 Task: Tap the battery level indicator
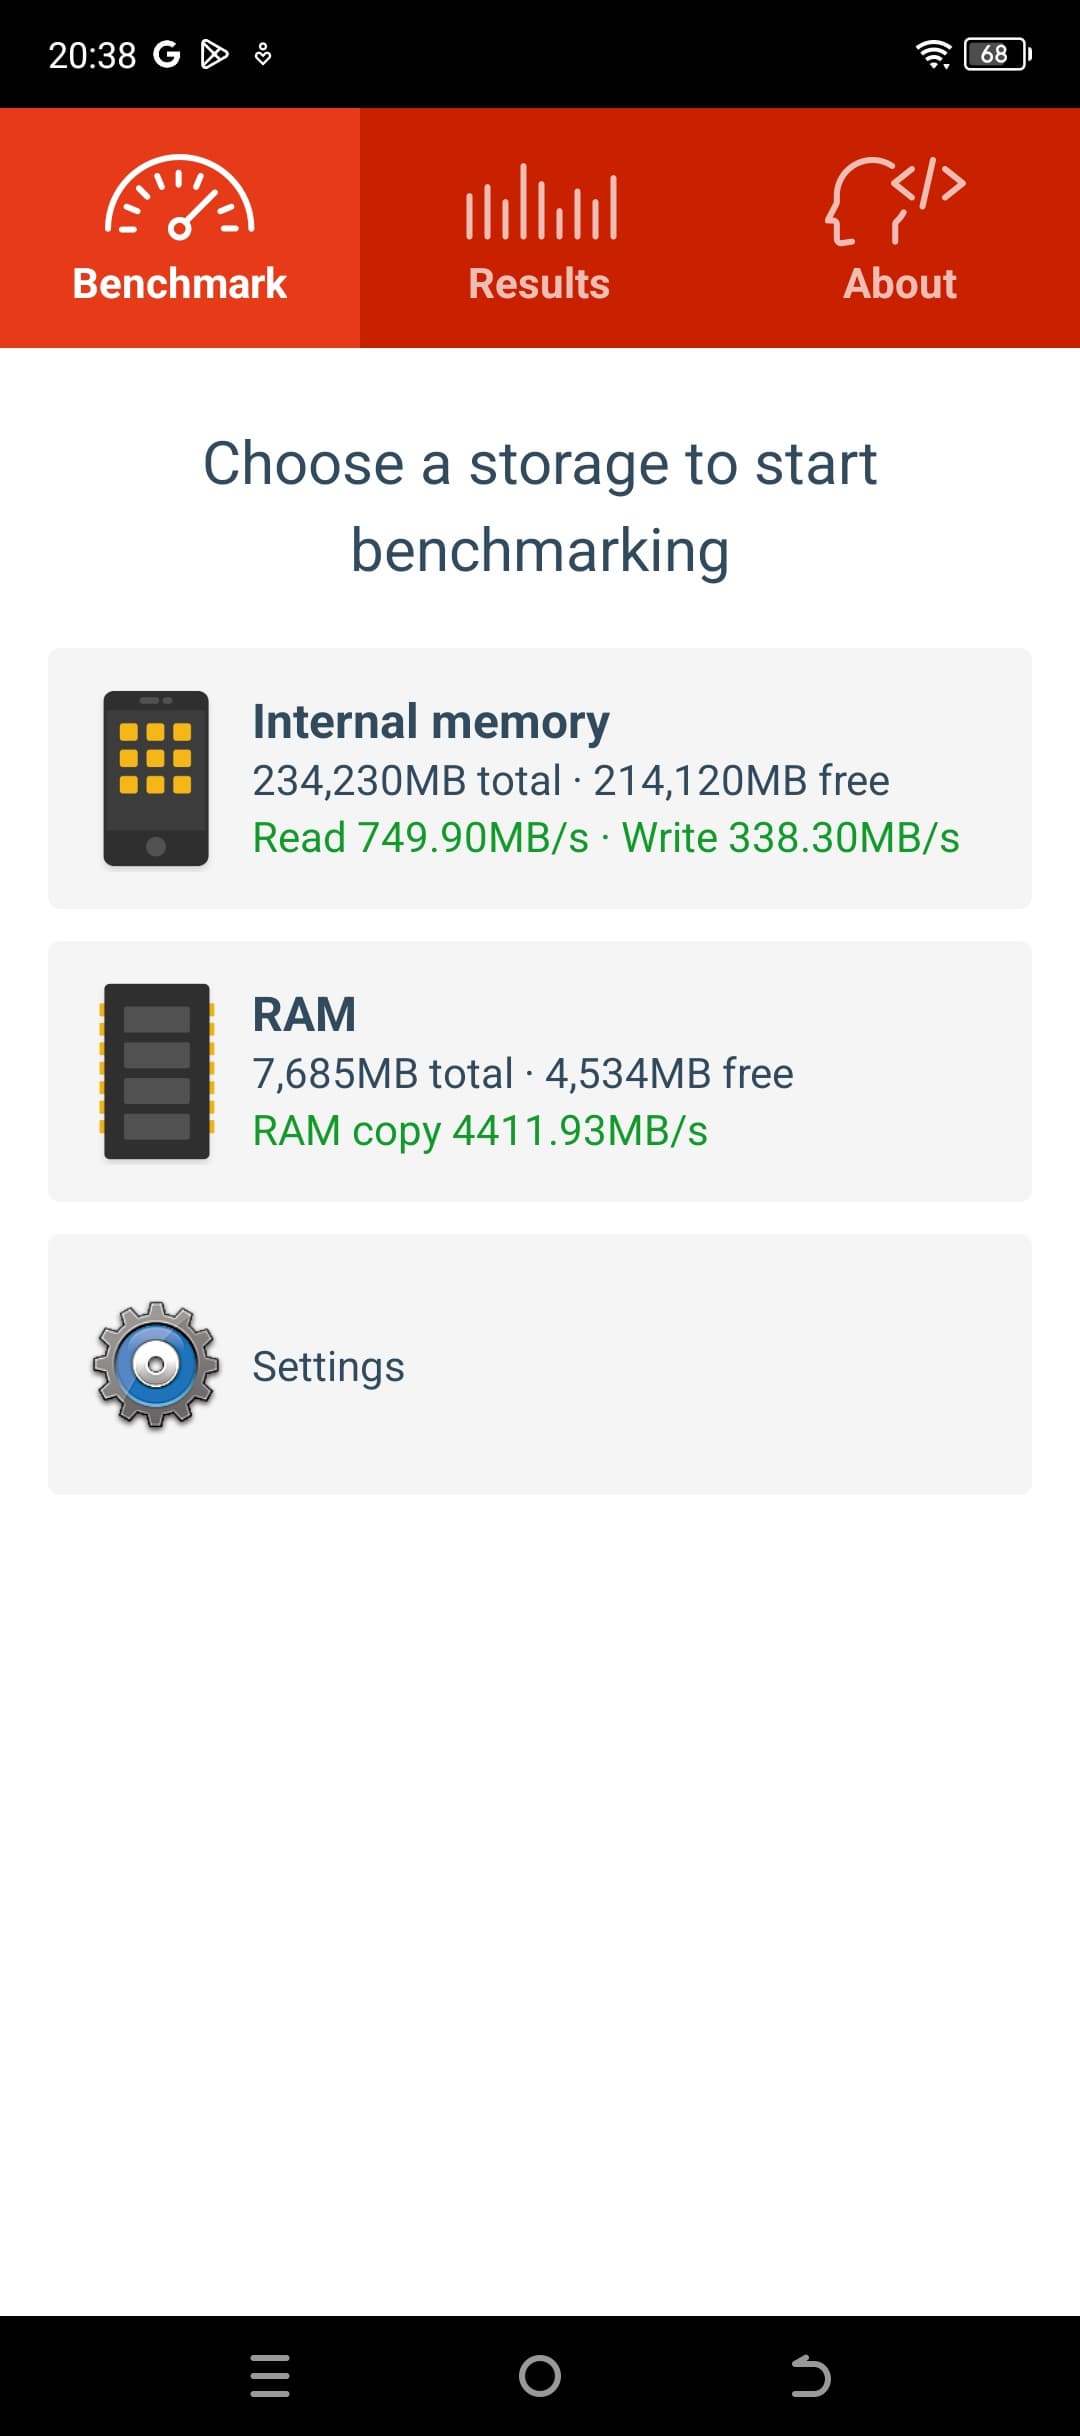point(997,54)
